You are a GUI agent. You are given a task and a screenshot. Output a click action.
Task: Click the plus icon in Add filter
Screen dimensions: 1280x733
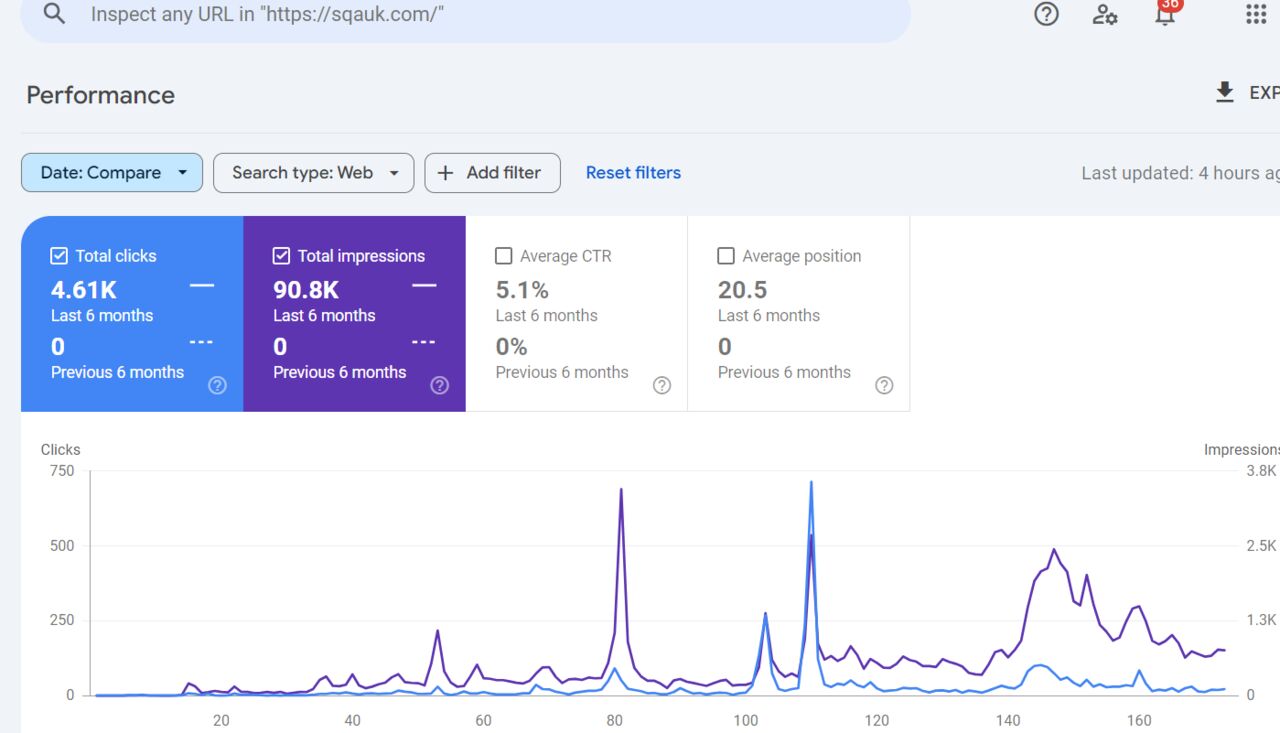click(x=445, y=172)
